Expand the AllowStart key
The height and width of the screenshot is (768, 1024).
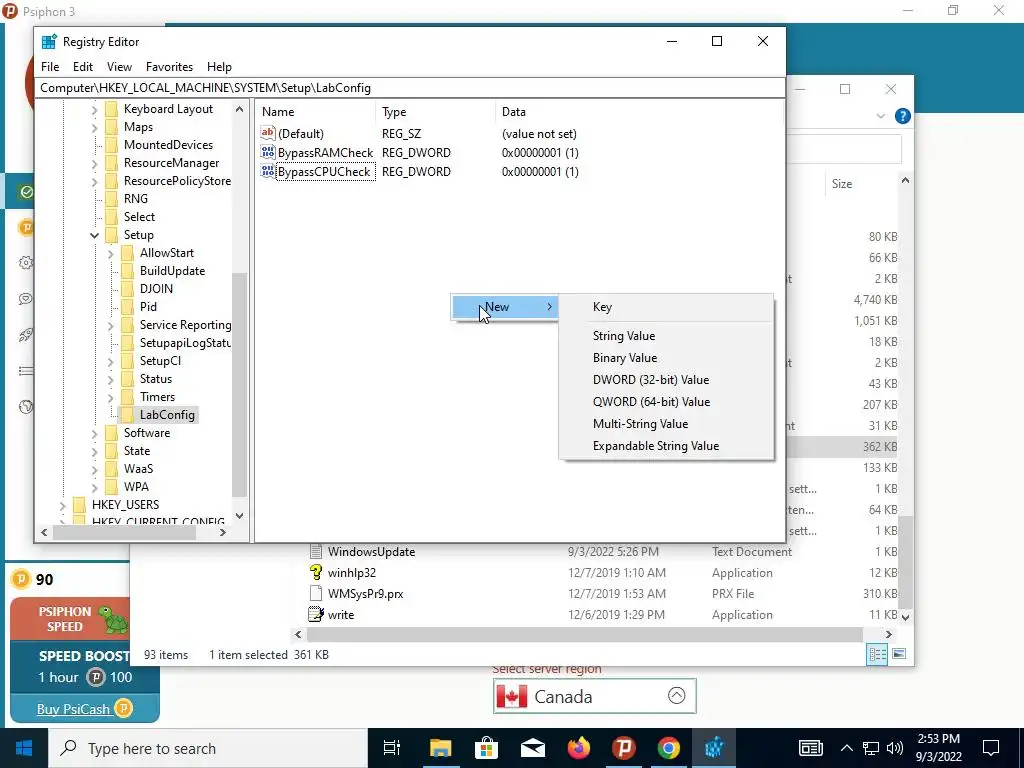point(110,253)
